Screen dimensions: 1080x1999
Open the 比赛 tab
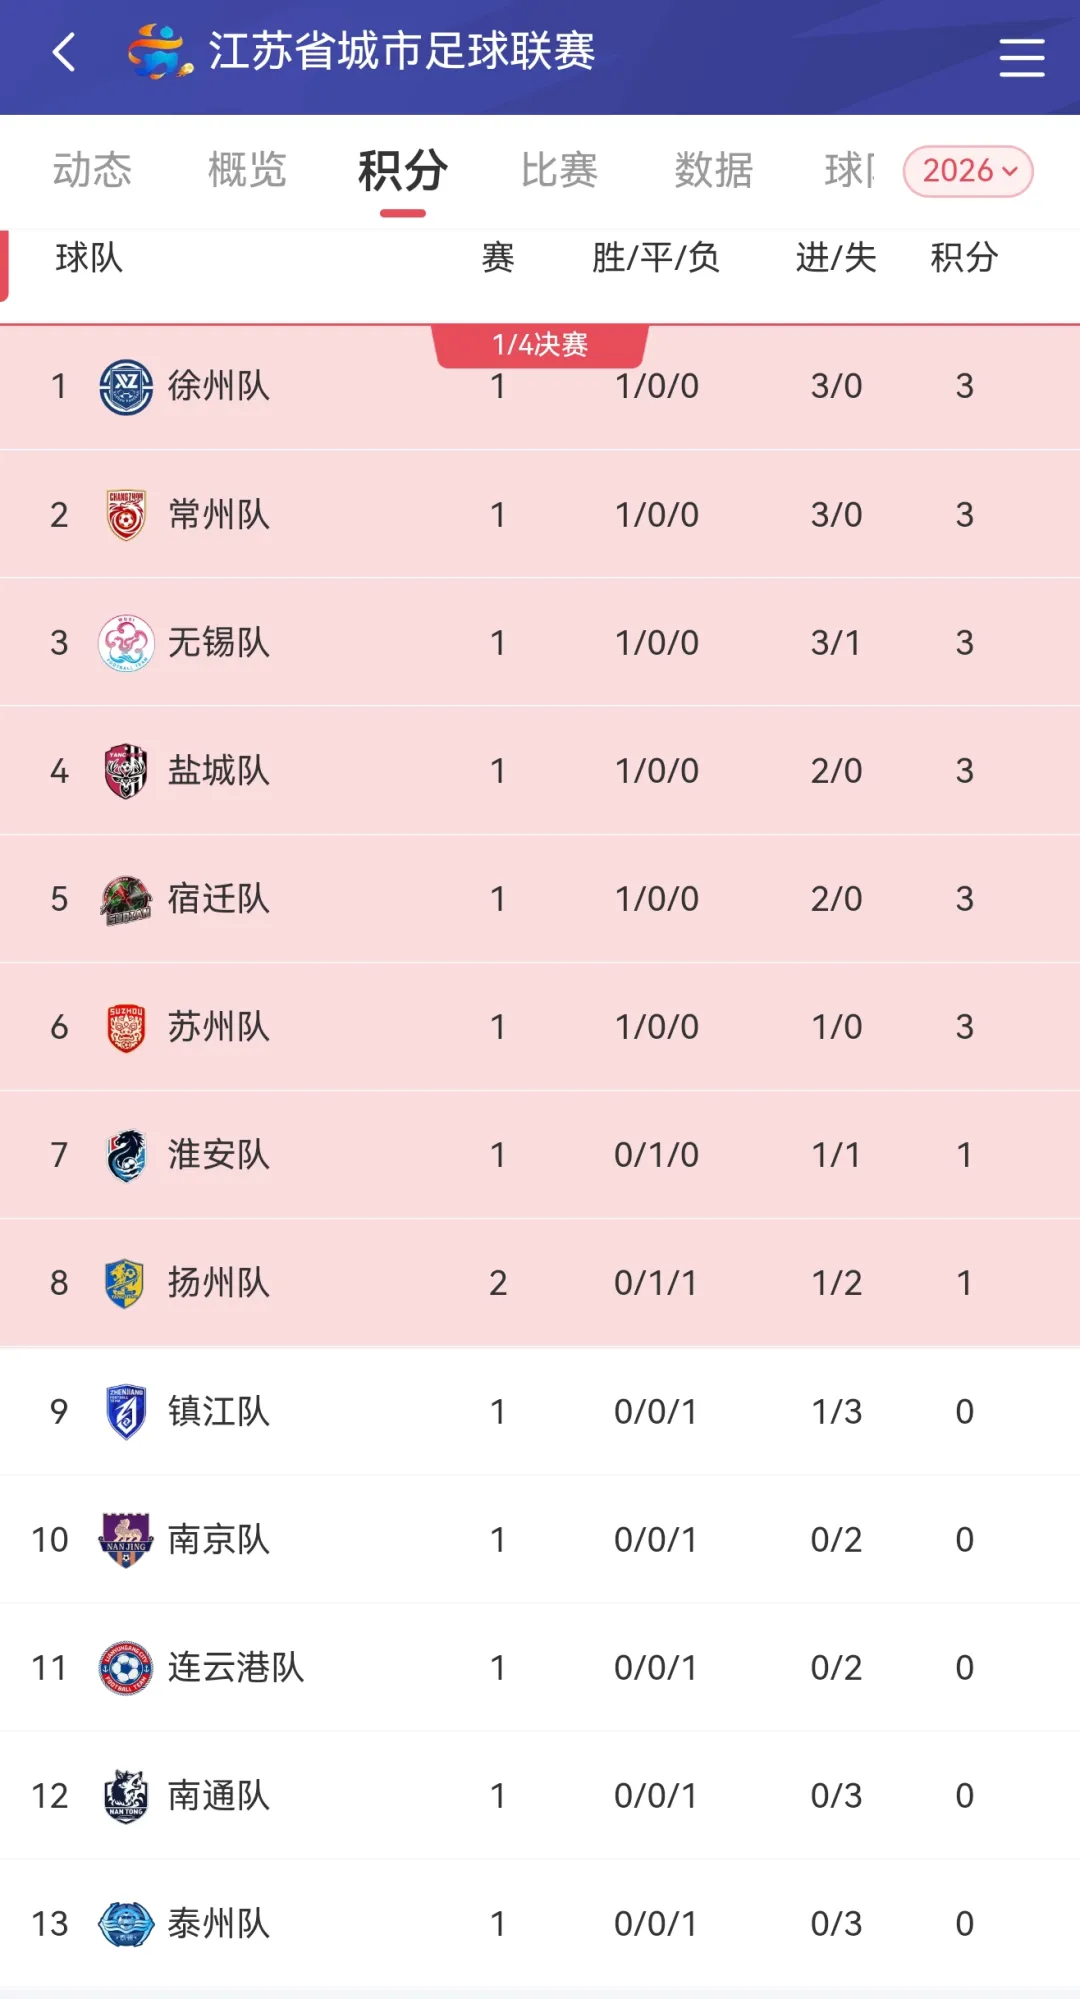559,170
